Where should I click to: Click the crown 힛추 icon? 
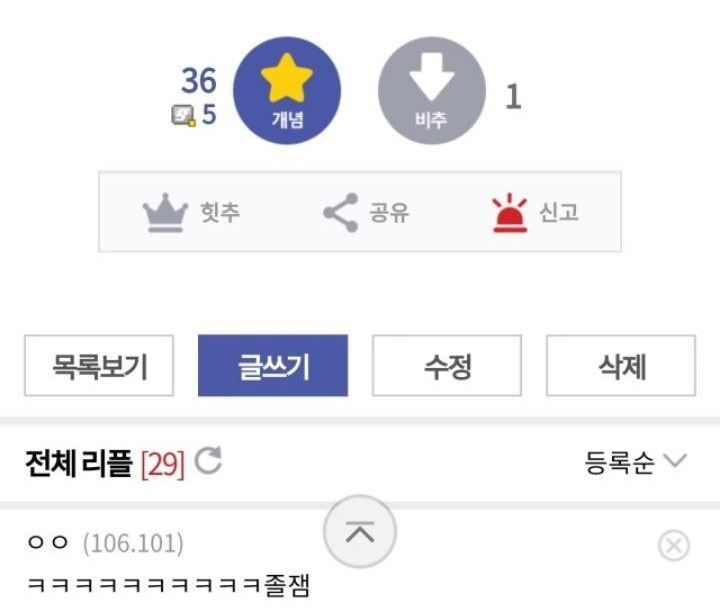[165, 213]
